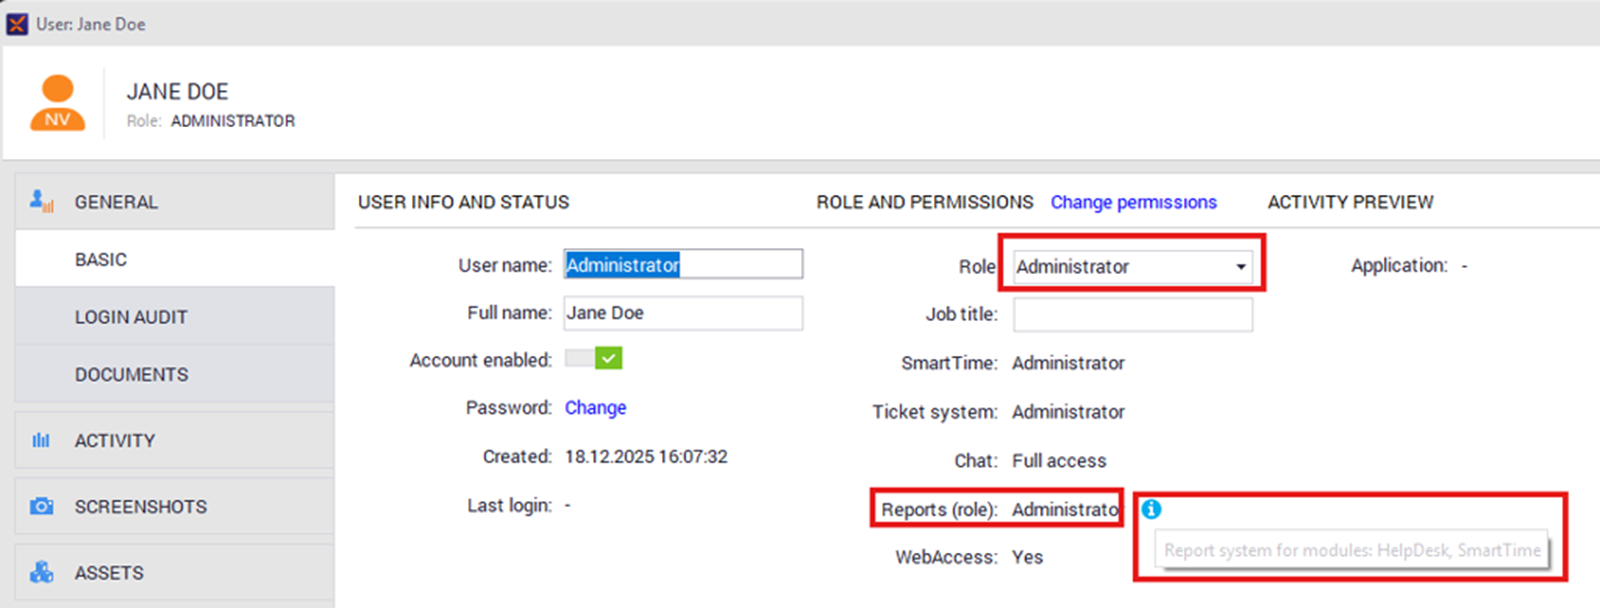Image resolution: width=1600 pixels, height=608 pixels.
Task: Click the app logo in title bar
Action: coord(17,24)
